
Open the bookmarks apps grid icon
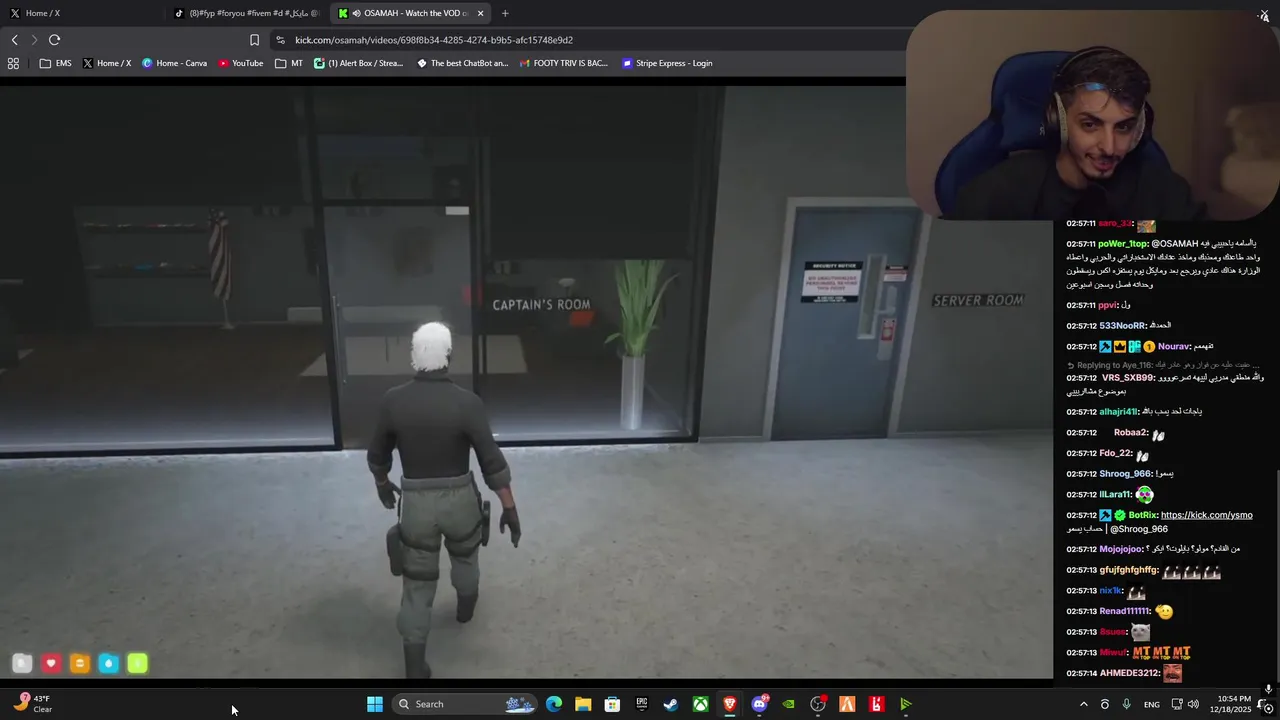[x=13, y=63]
